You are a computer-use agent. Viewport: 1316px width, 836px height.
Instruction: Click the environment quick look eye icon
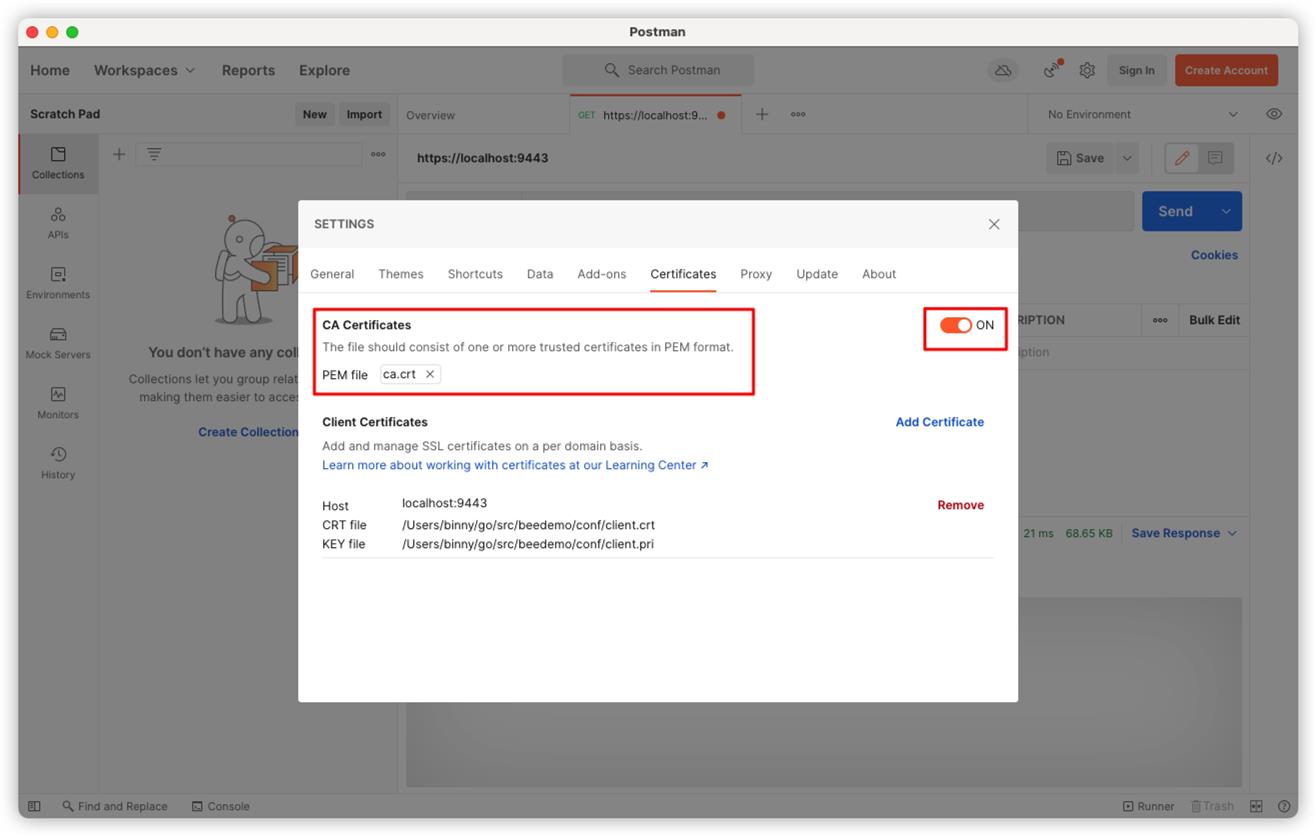(1274, 114)
